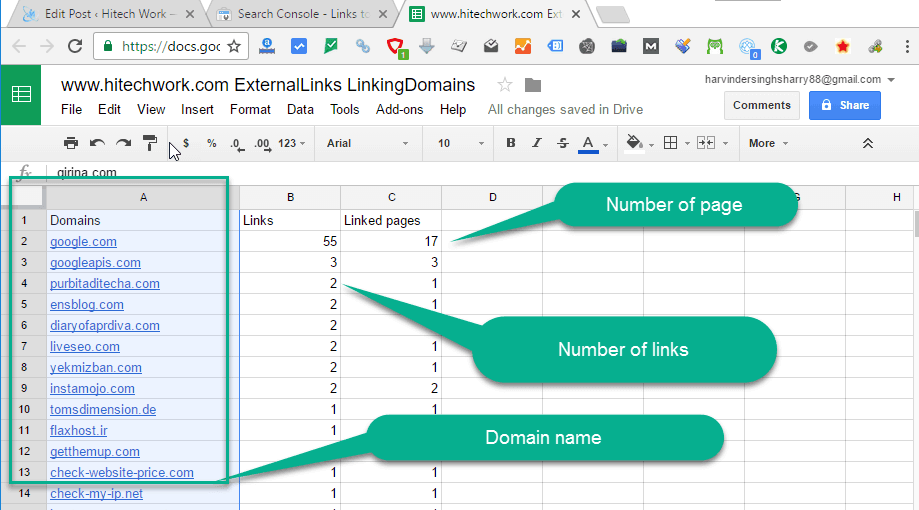Viewport: 919px width, 510px height.
Task: Switch to Edit Post Hitech Work tab
Action: coord(108,14)
